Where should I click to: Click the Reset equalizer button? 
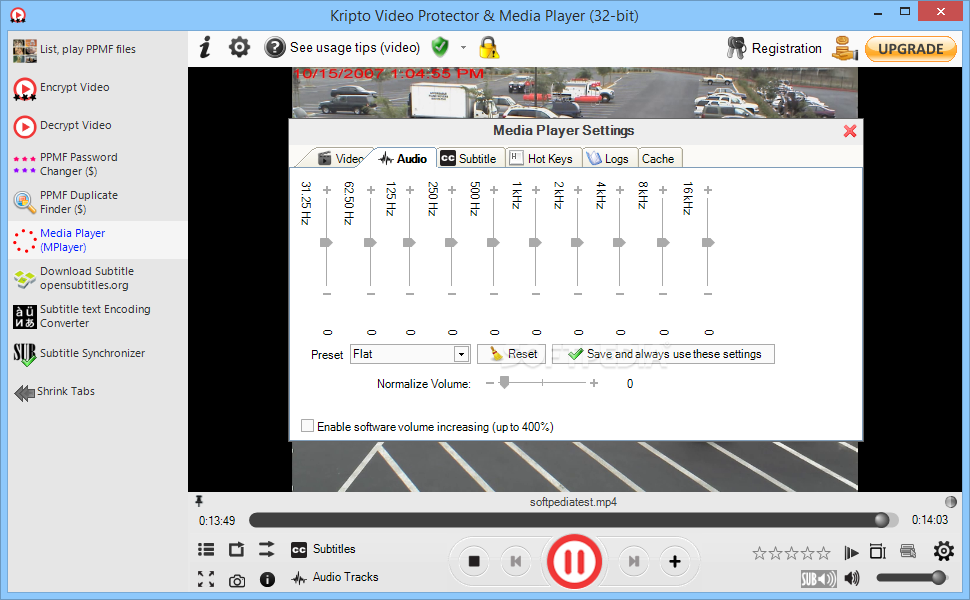[x=511, y=354]
